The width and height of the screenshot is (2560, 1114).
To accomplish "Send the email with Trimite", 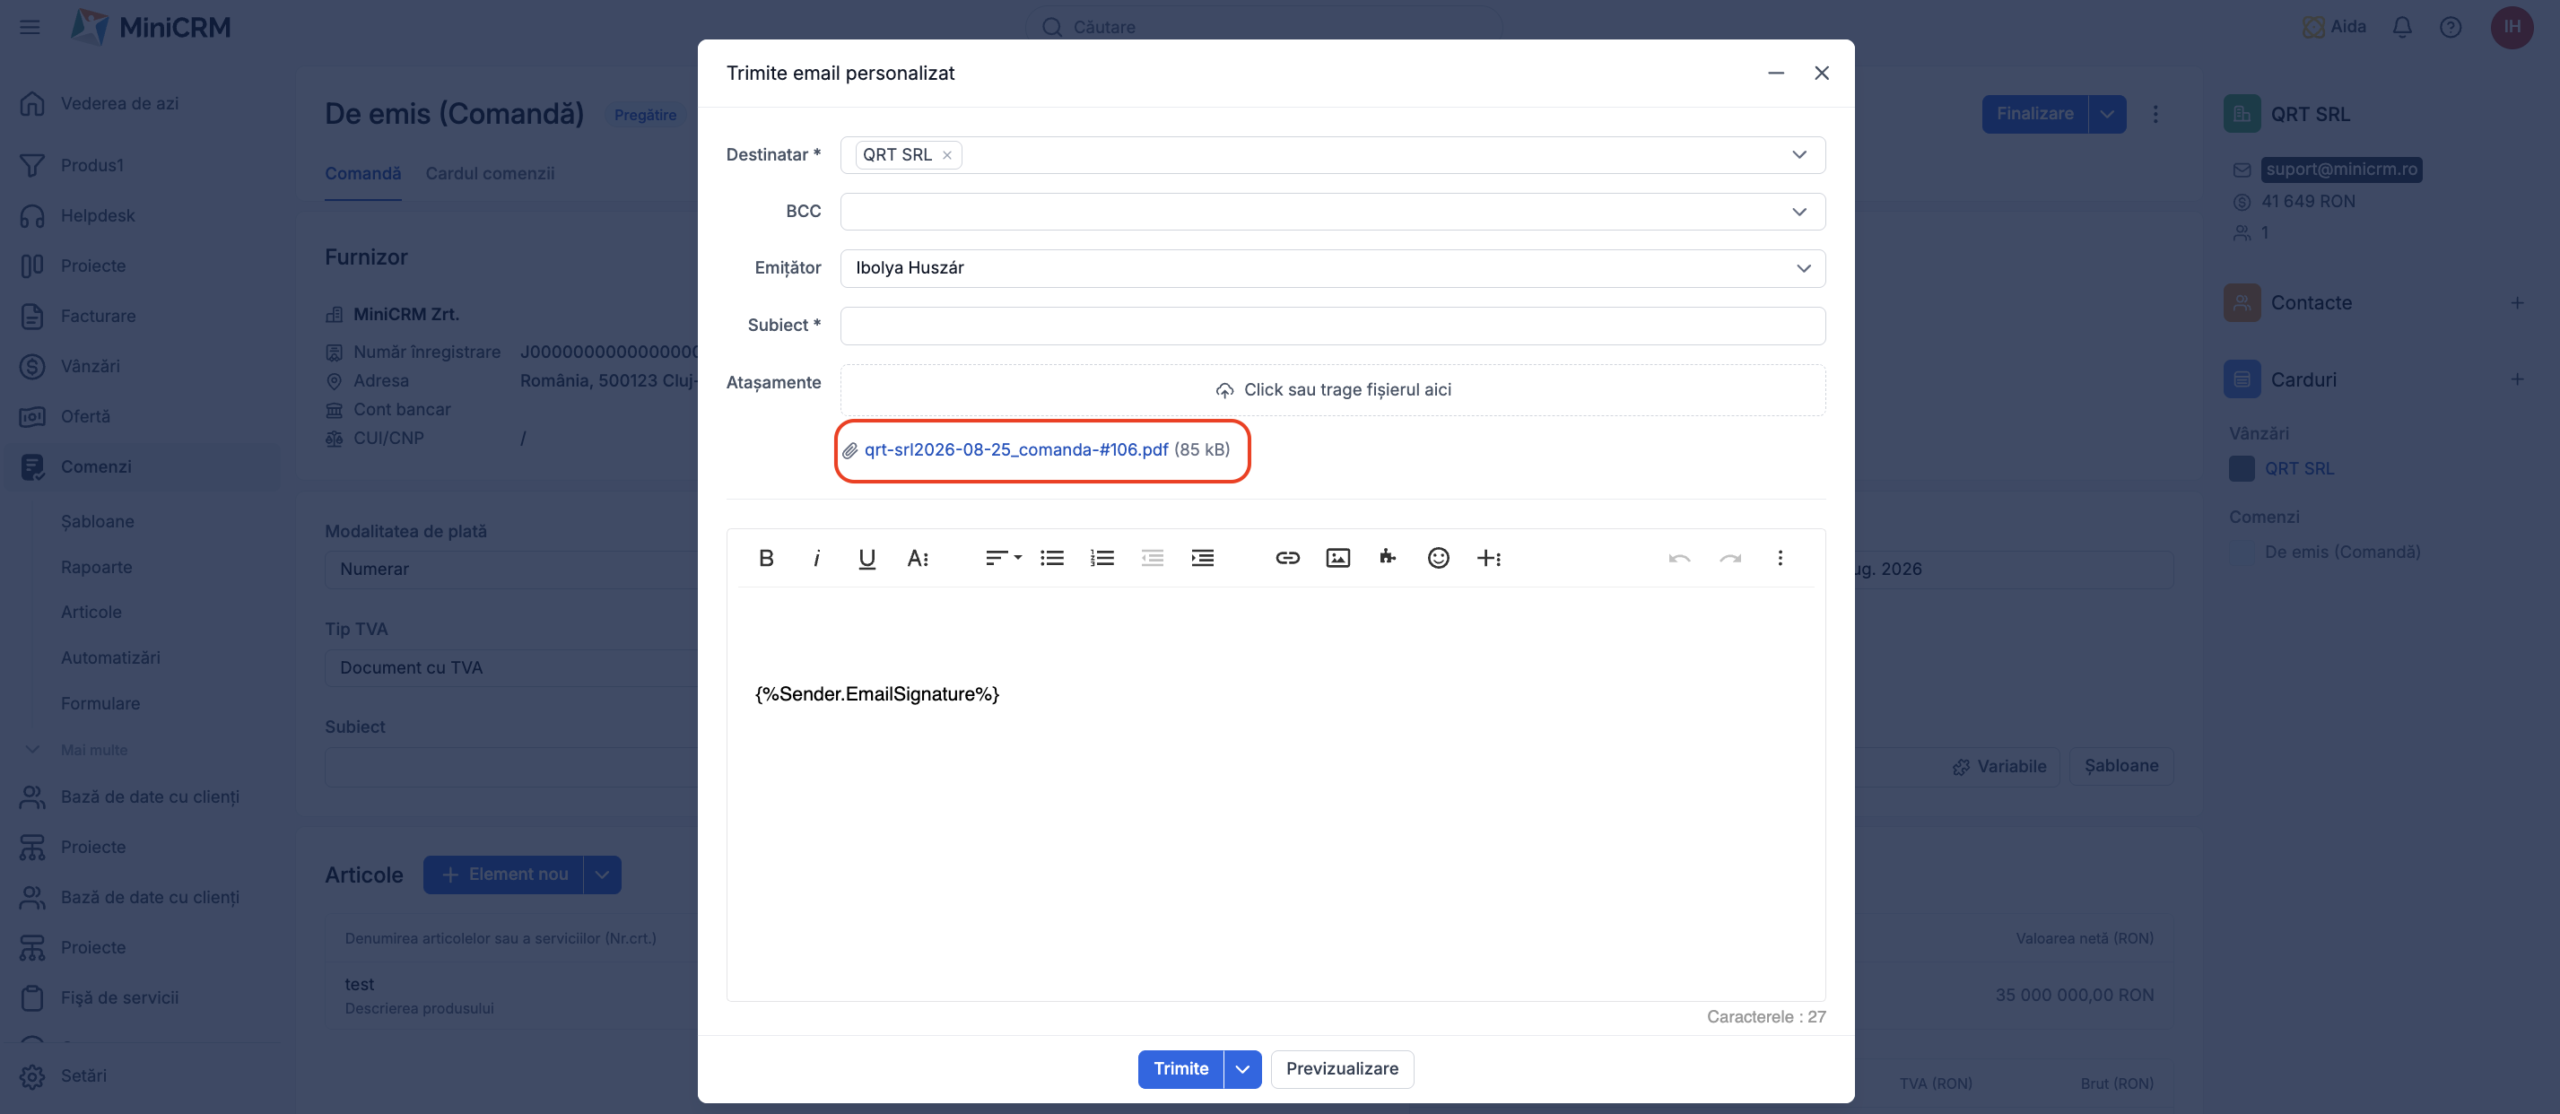I will pyautogui.click(x=1181, y=1069).
